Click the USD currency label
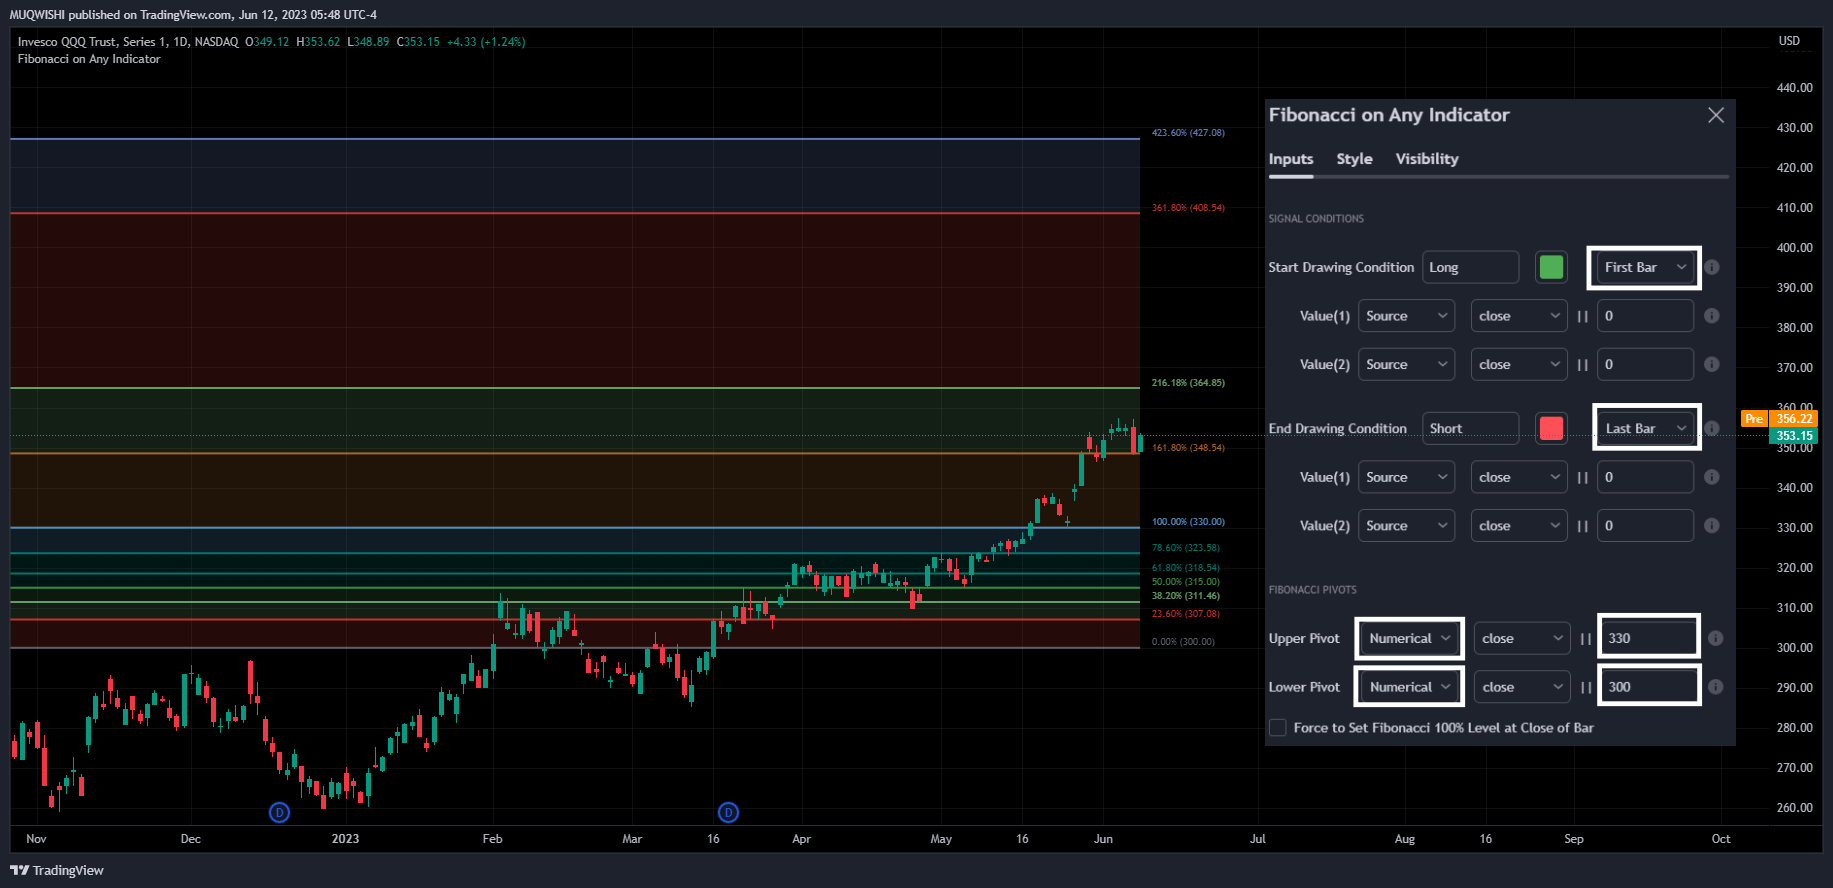This screenshot has height=888, width=1833. [x=1789, y=41]
